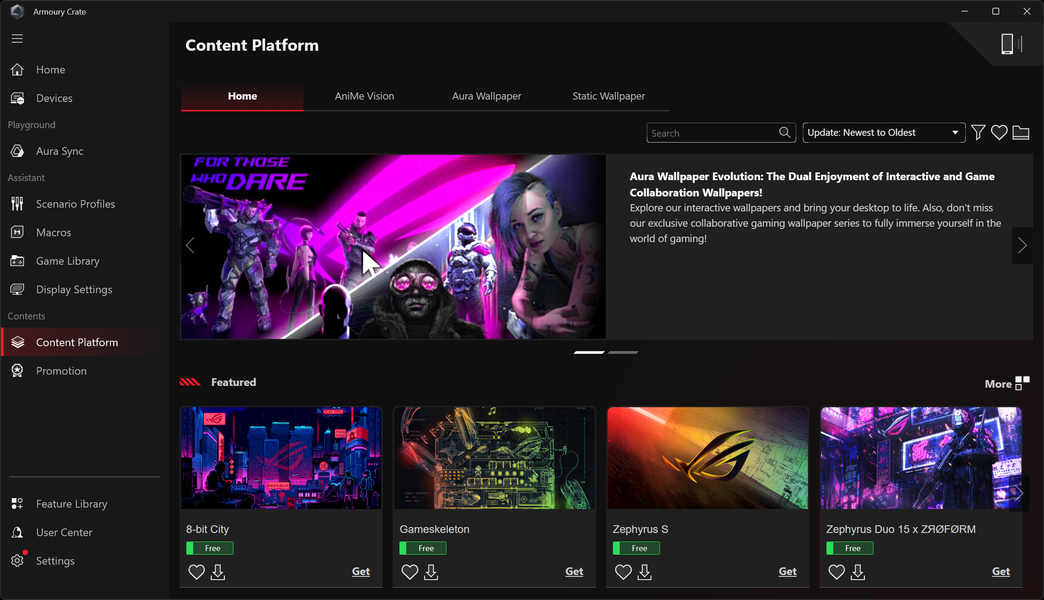Viewport: 1044px width, 600px height.
Task: Click the filter funnel icon
Action: tap(977, 133)
